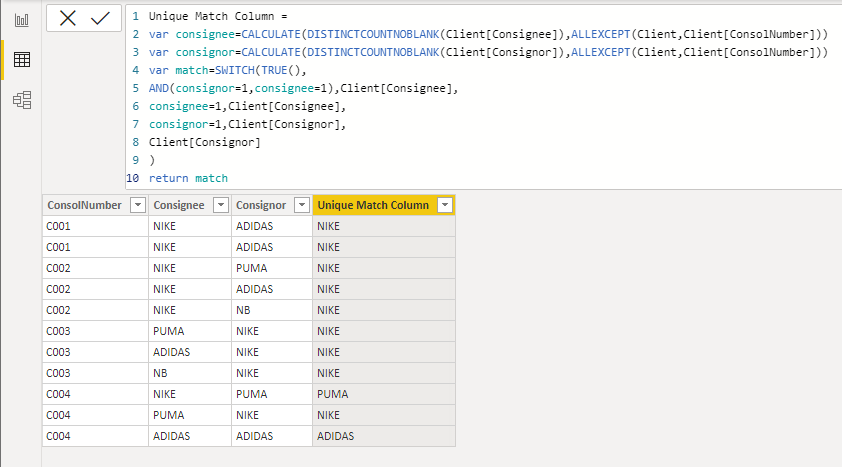Select the ADIDAS Consignee cell in the C003 row
The height and width of the screenshot is (467, 842).
pos(190,352)
